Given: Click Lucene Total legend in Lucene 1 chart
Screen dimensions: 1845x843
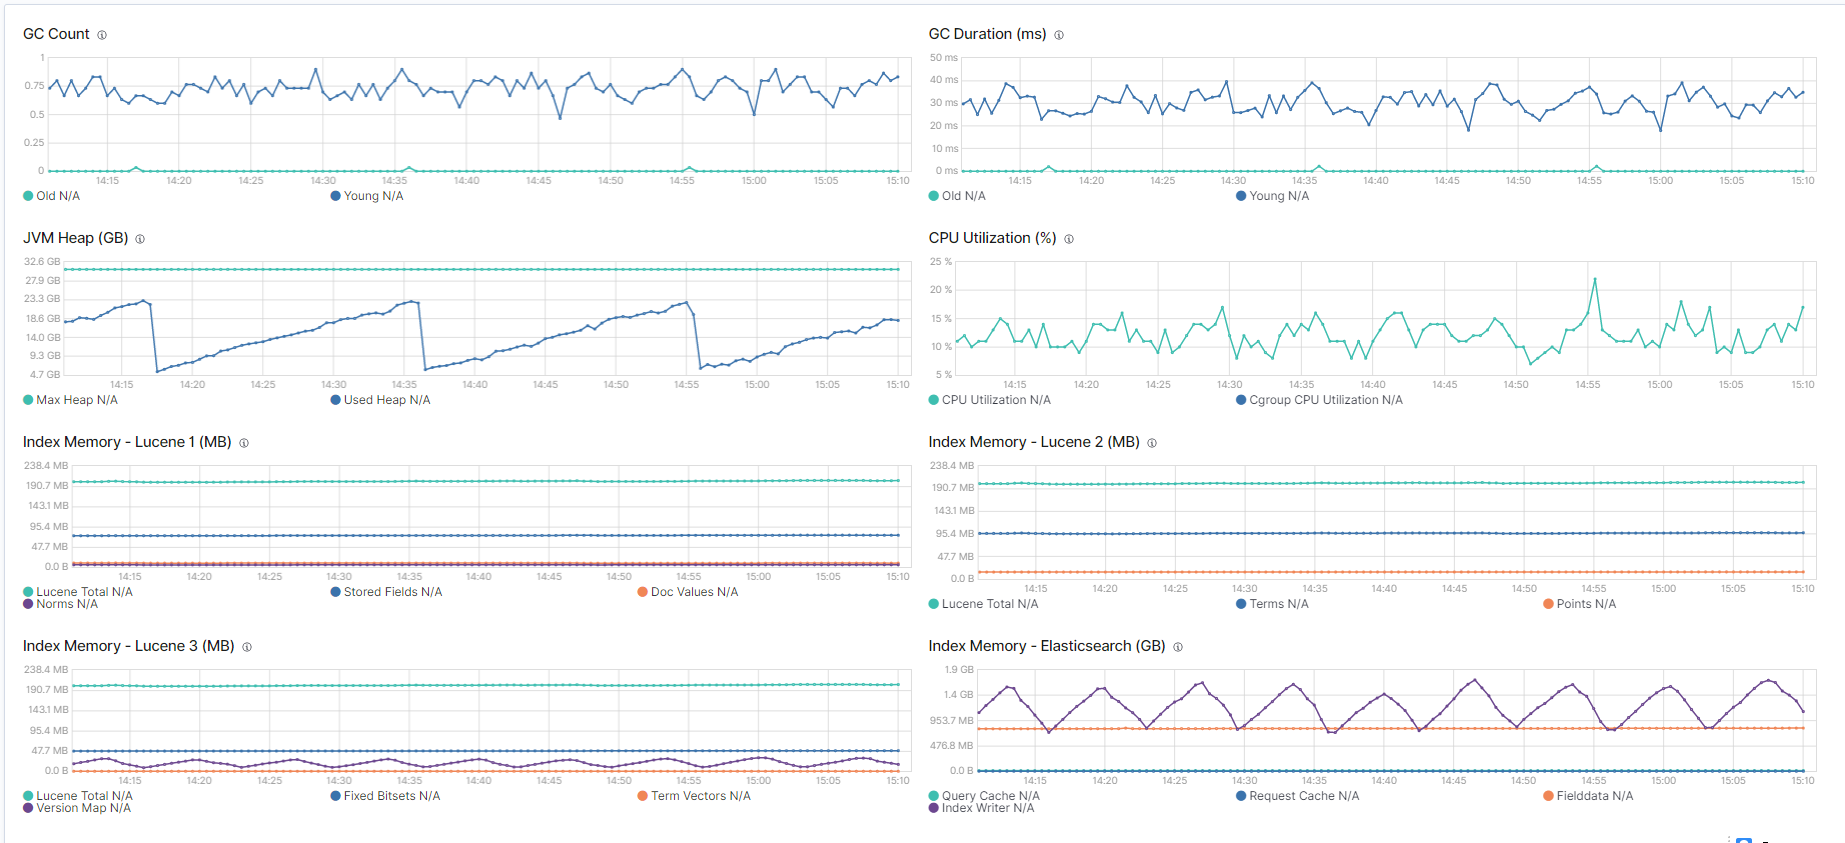Looking at the screenshot, I should point(78,592).
